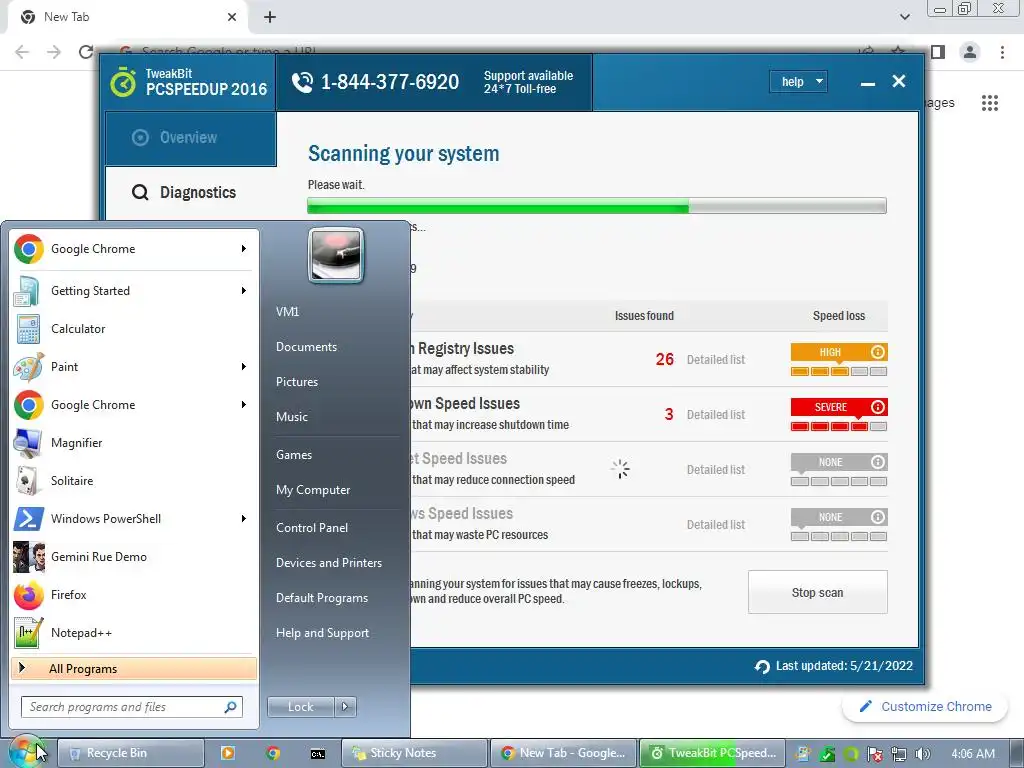Viewport: 1024px width, 768px height.
Task: Click the Last updated refresh icon
Action: point(761,666)
